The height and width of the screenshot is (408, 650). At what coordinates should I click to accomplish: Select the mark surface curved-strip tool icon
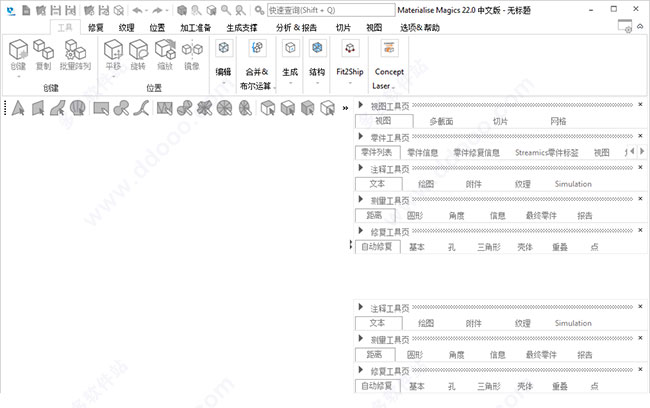click(58, 108)
